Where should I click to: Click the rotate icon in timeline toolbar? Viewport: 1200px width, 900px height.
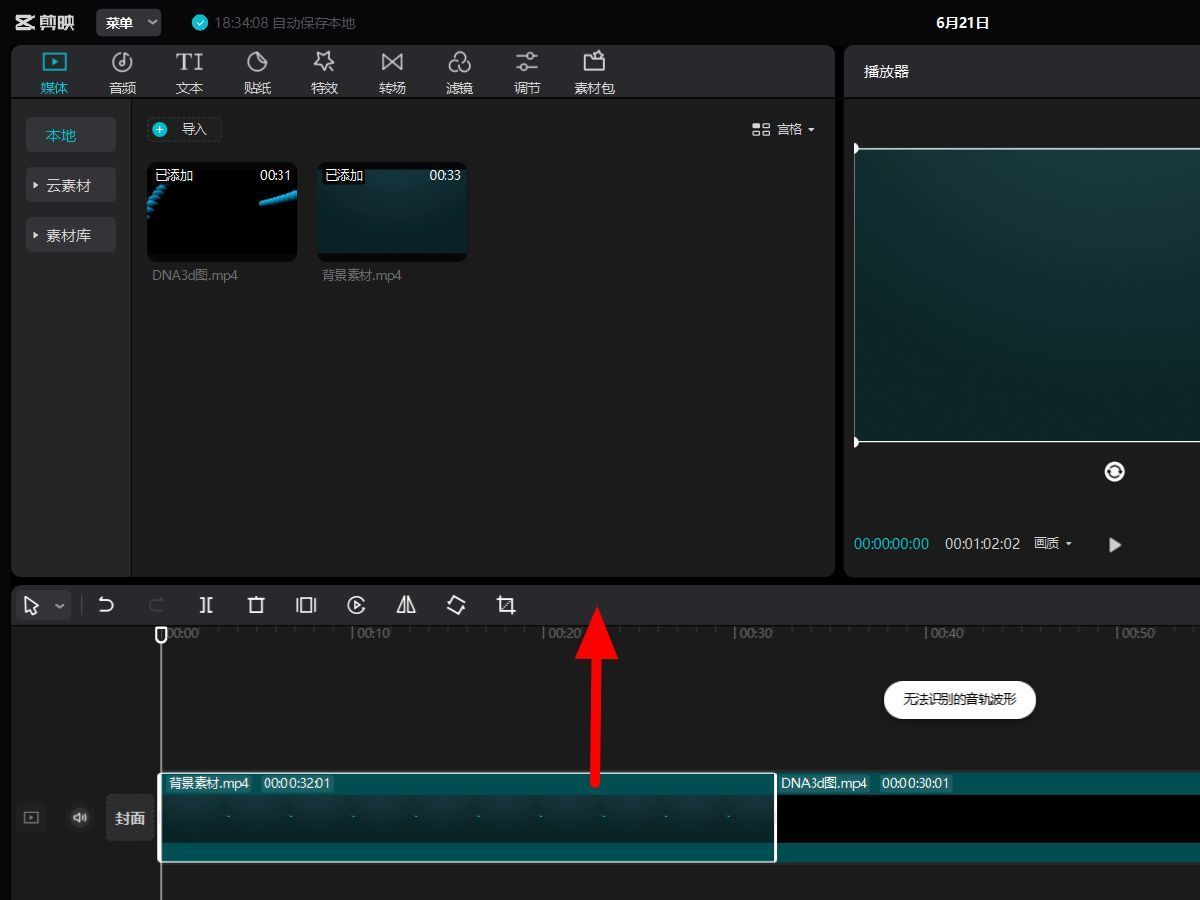(456, 605)
